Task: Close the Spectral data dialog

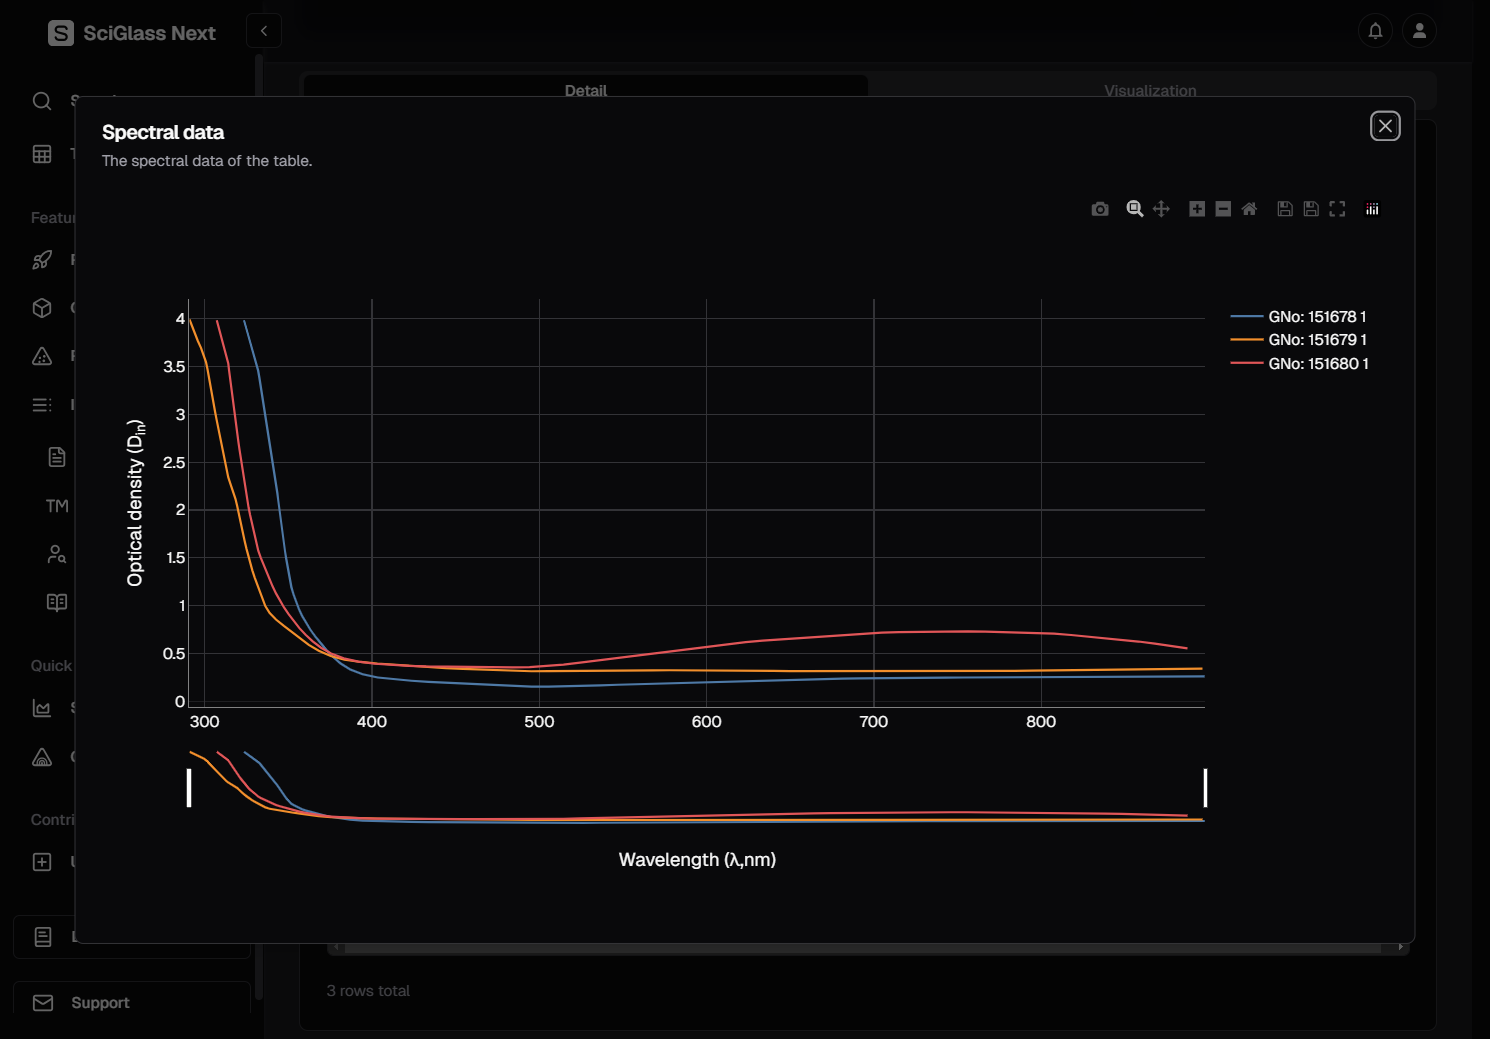Action: coord(1385,126)
